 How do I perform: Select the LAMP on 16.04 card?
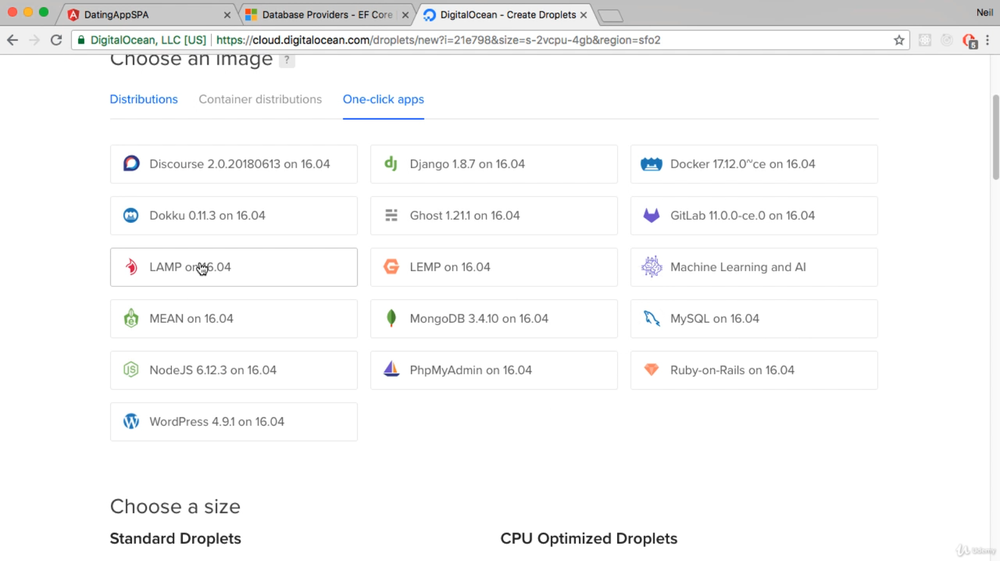coord(233,267)
